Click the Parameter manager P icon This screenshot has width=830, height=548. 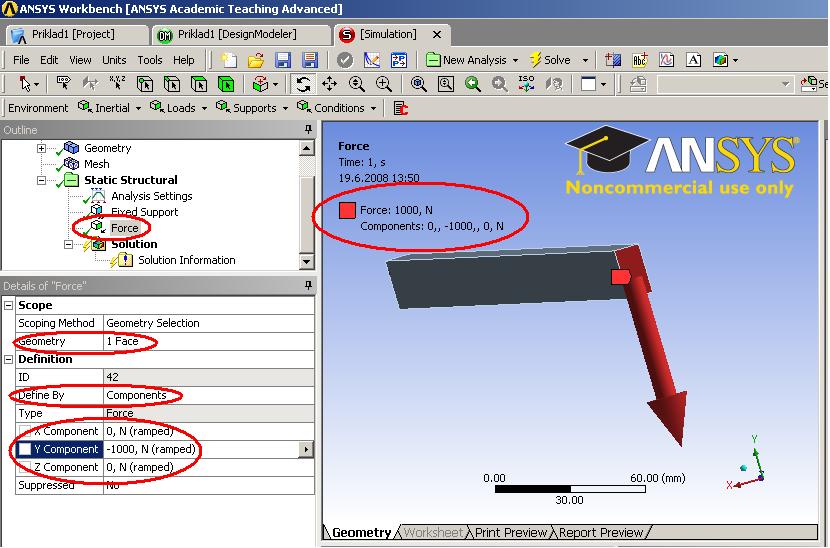point(399,60)
